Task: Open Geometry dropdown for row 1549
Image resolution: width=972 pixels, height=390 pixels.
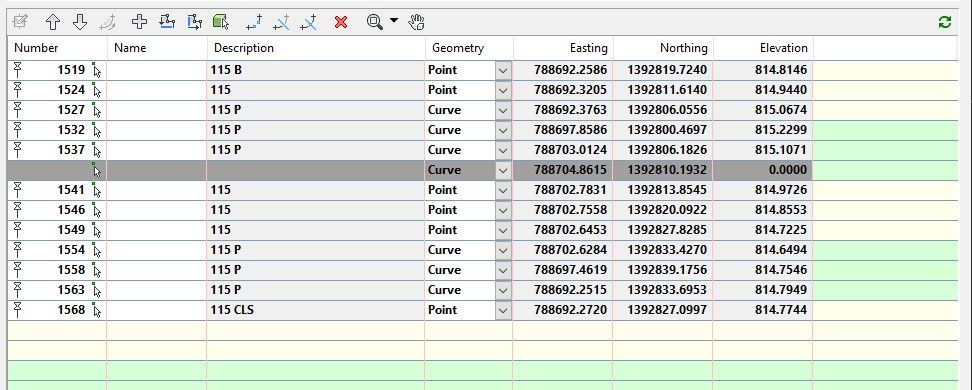Action: 503,230
